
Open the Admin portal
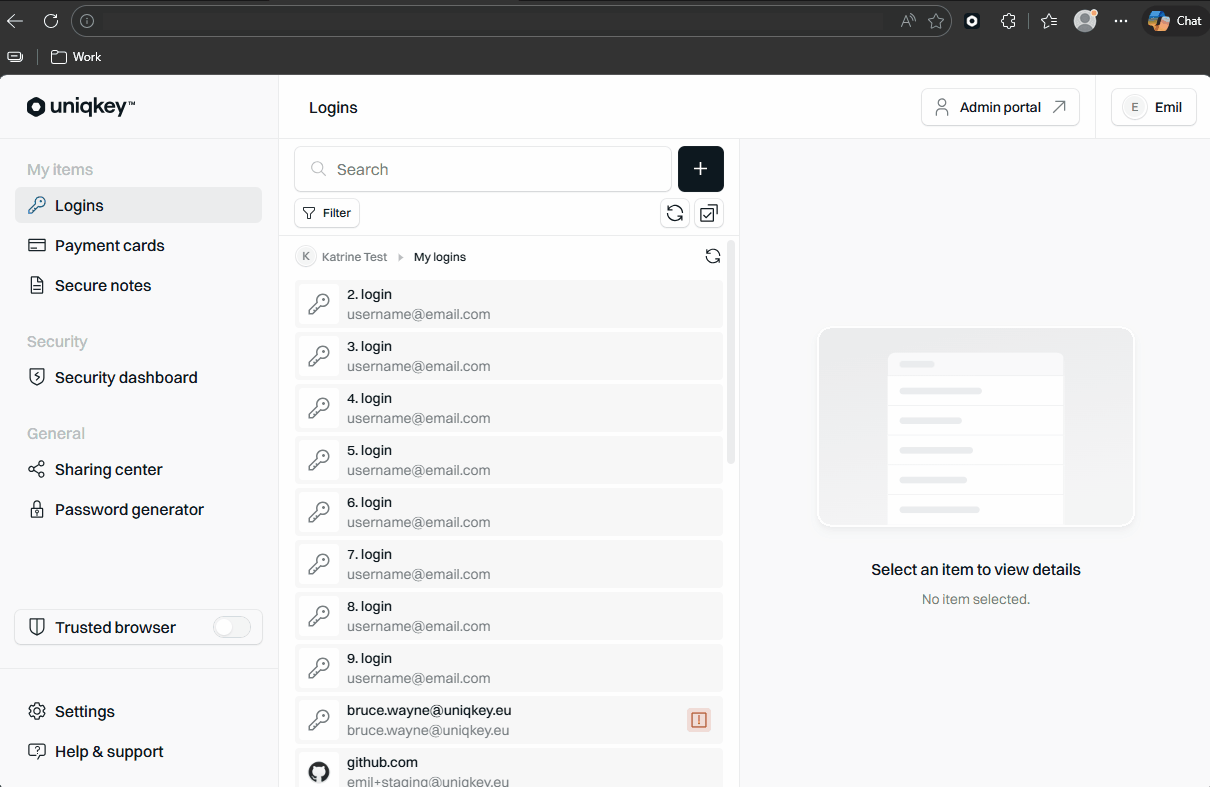pos(1000,107)
